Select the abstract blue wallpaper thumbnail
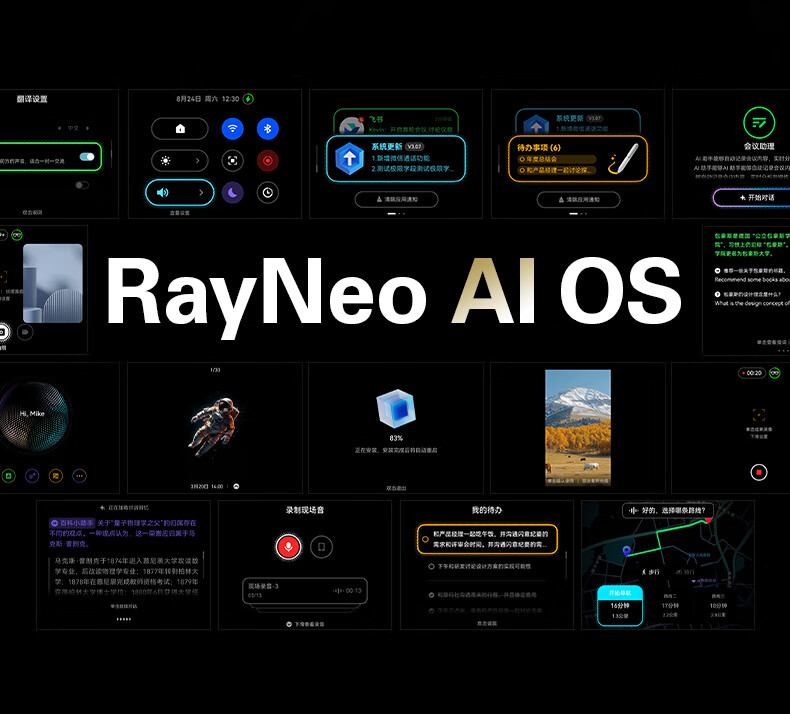The height and width of the screenshot is (714, 790). tap(53, 283)
